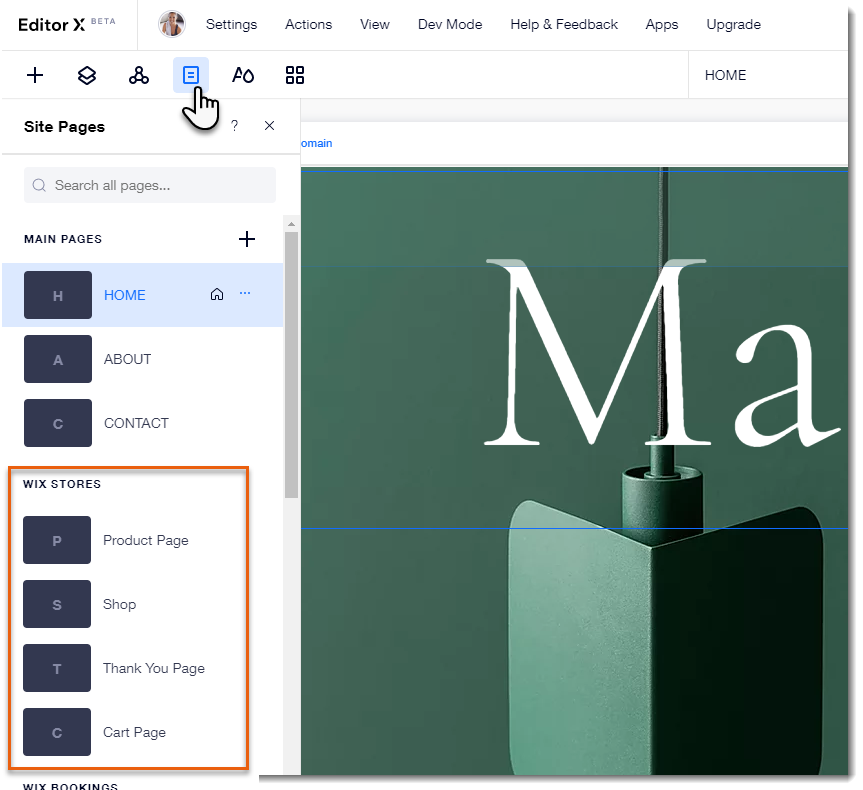Image resolution: width=863 pixels, height=790 pixels.
Task: Open the Upgrade page
Action: (x=733, y=24)
